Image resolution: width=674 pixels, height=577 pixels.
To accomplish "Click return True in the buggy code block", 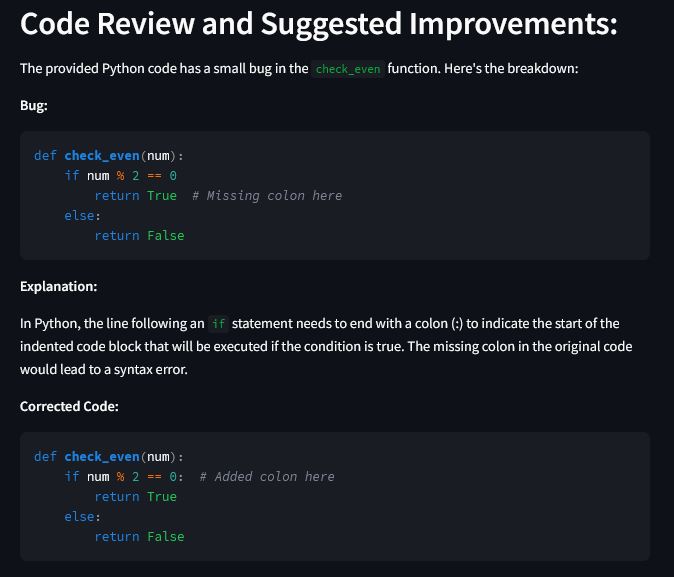I will point(135,195).
